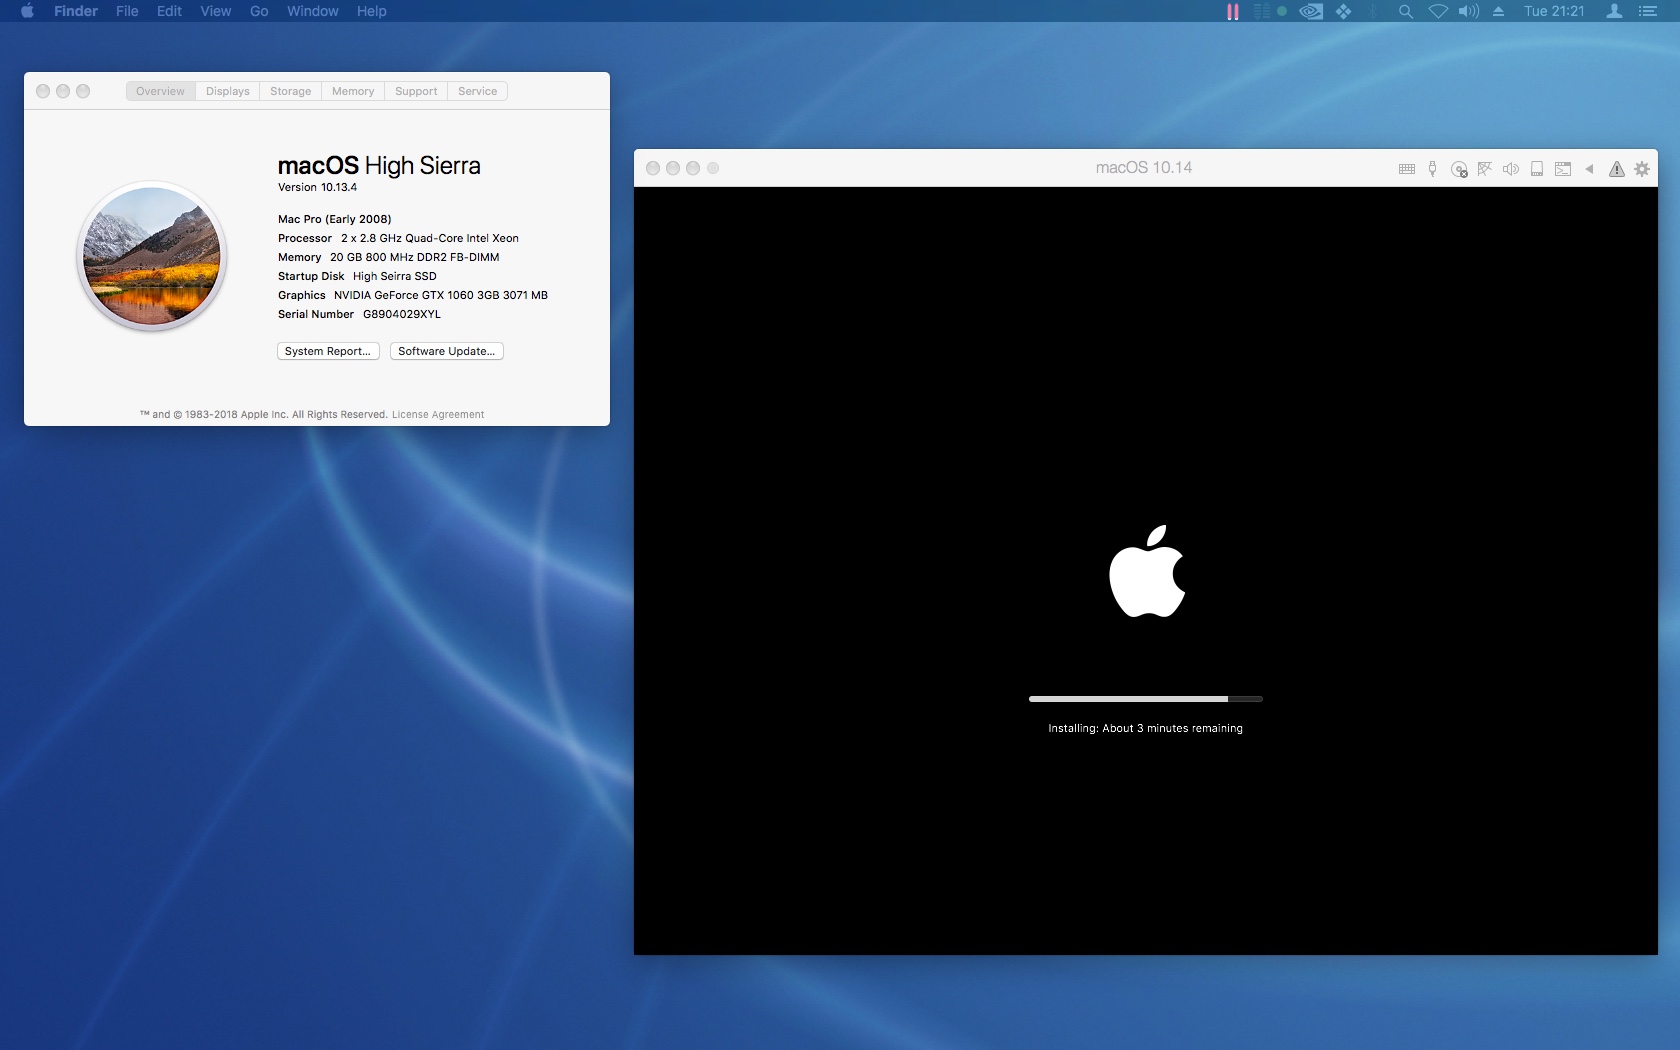The width and height of the screenshot is (1680, 1050).
Task: Click the pink pause bars icon in the menu bar
Action: [x=1233, y=11]
